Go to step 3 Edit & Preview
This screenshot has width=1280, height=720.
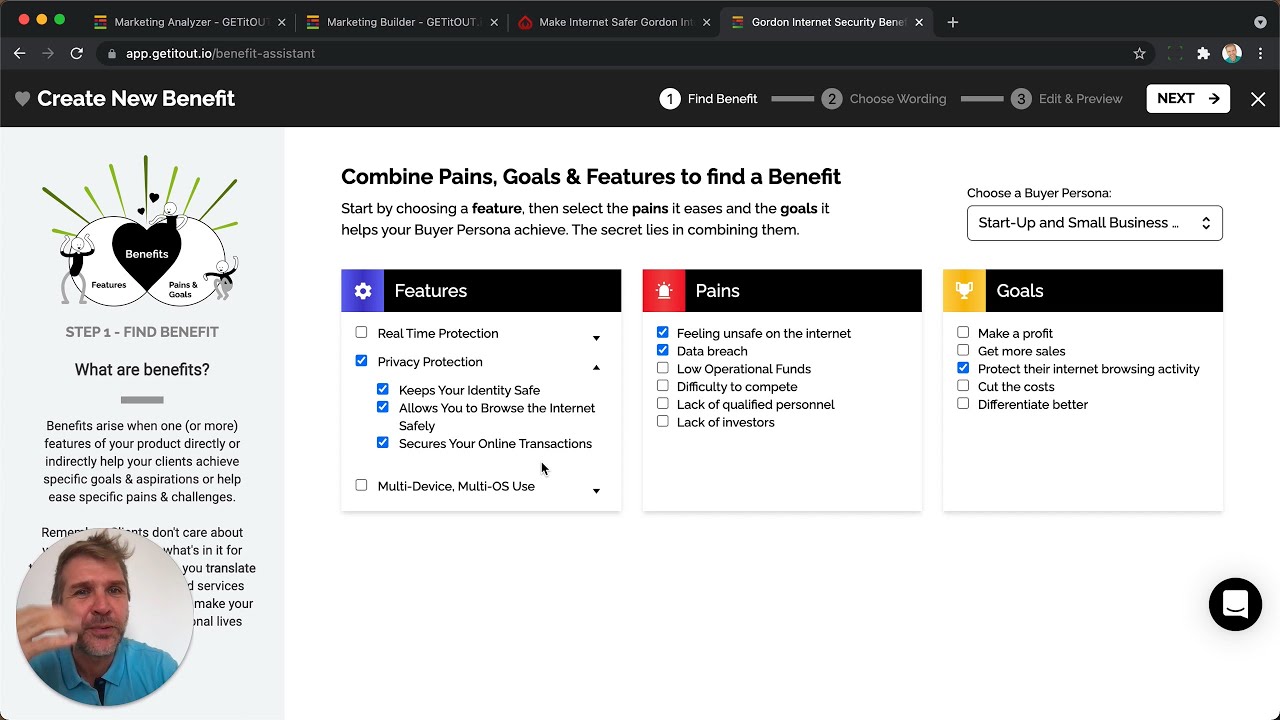pos(1066,99)
